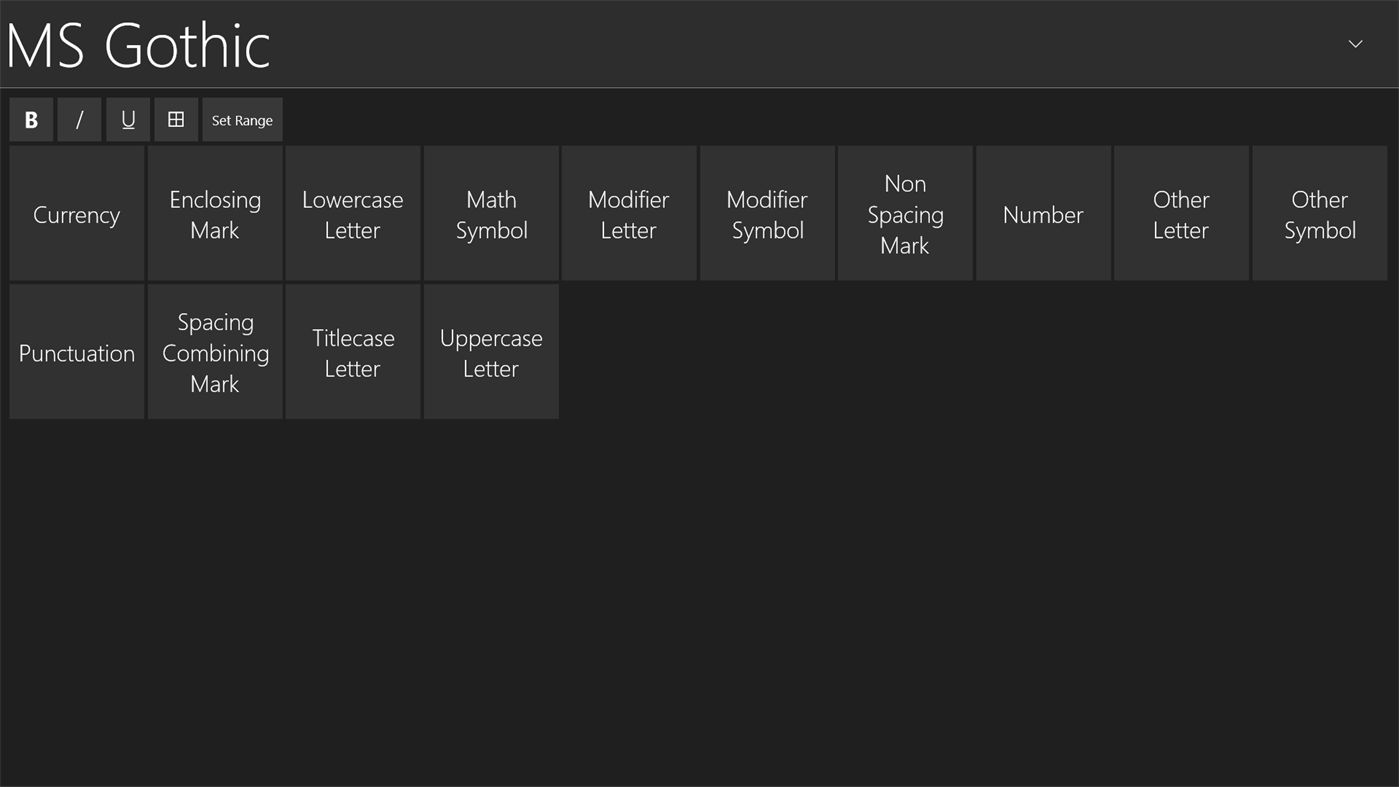
Task: Toggle Italic formatting button
Action: click(x=79, y=120)
